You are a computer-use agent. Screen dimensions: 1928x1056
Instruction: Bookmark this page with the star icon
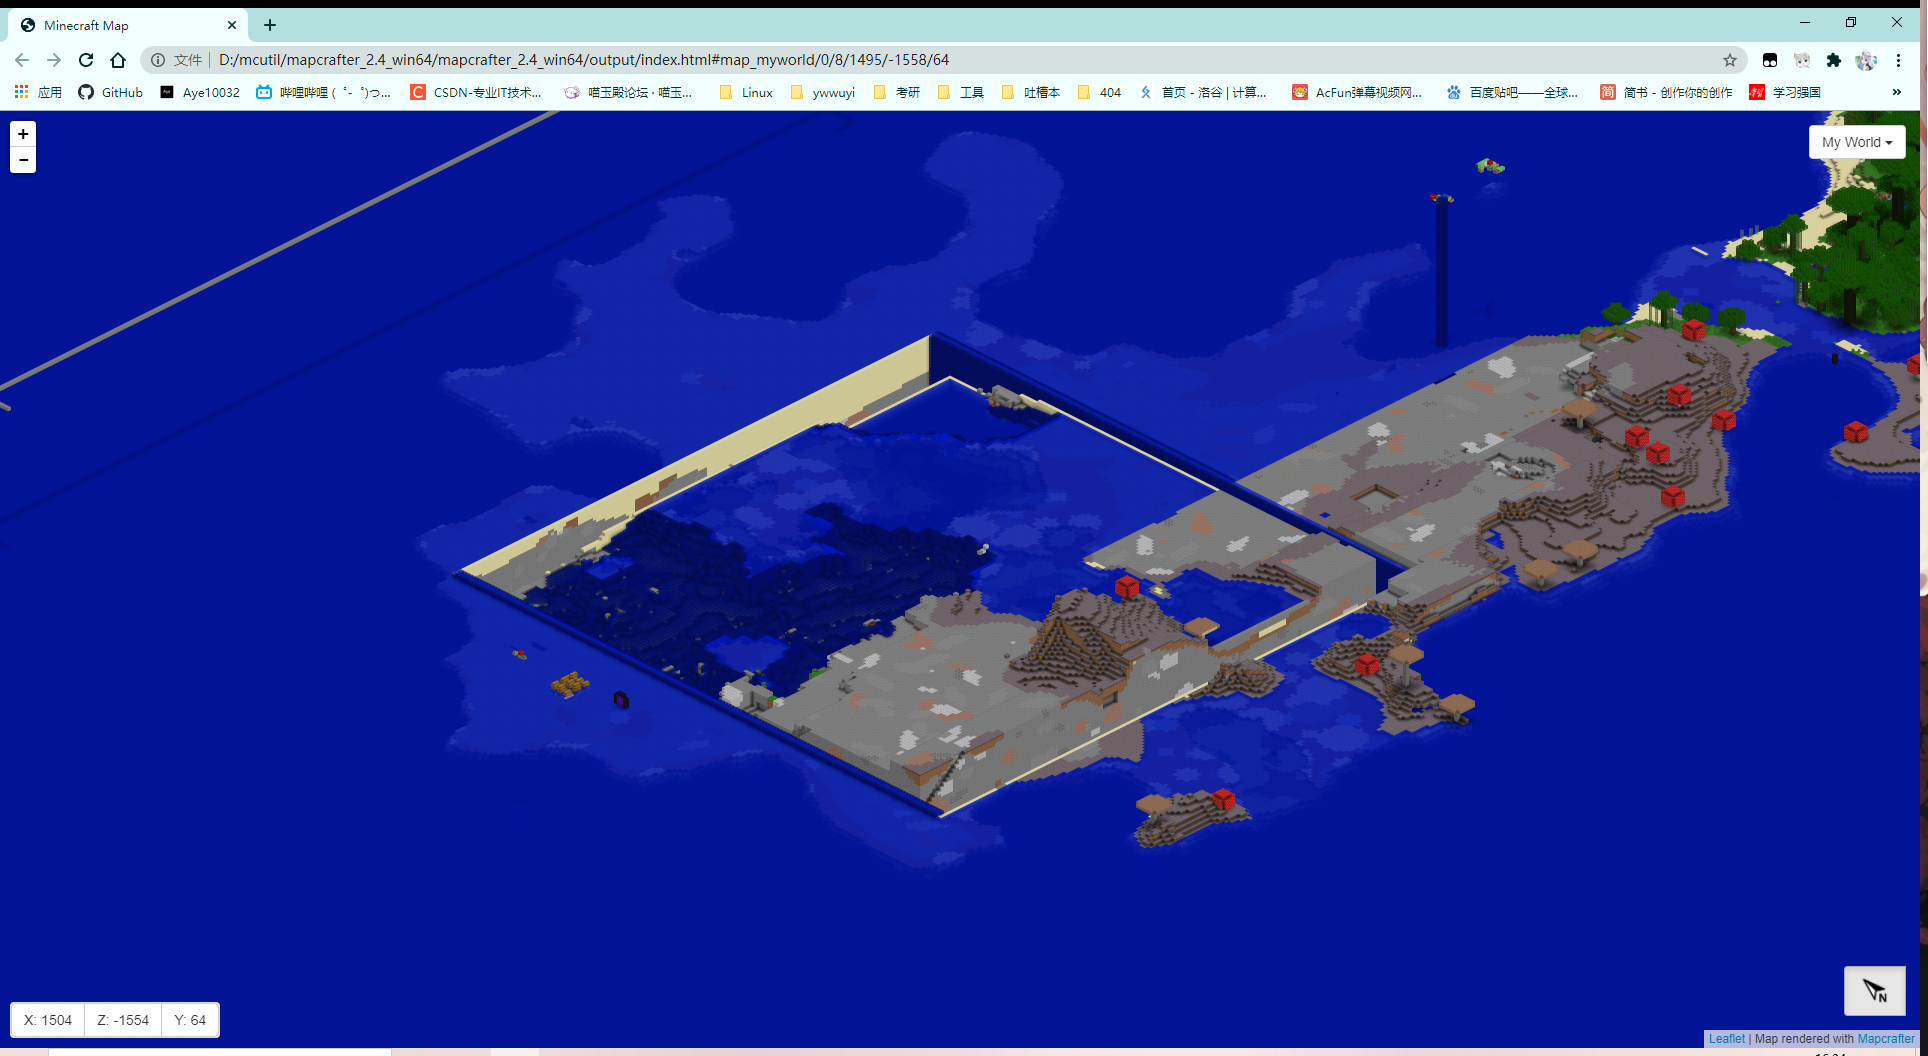click(1730, 60)
